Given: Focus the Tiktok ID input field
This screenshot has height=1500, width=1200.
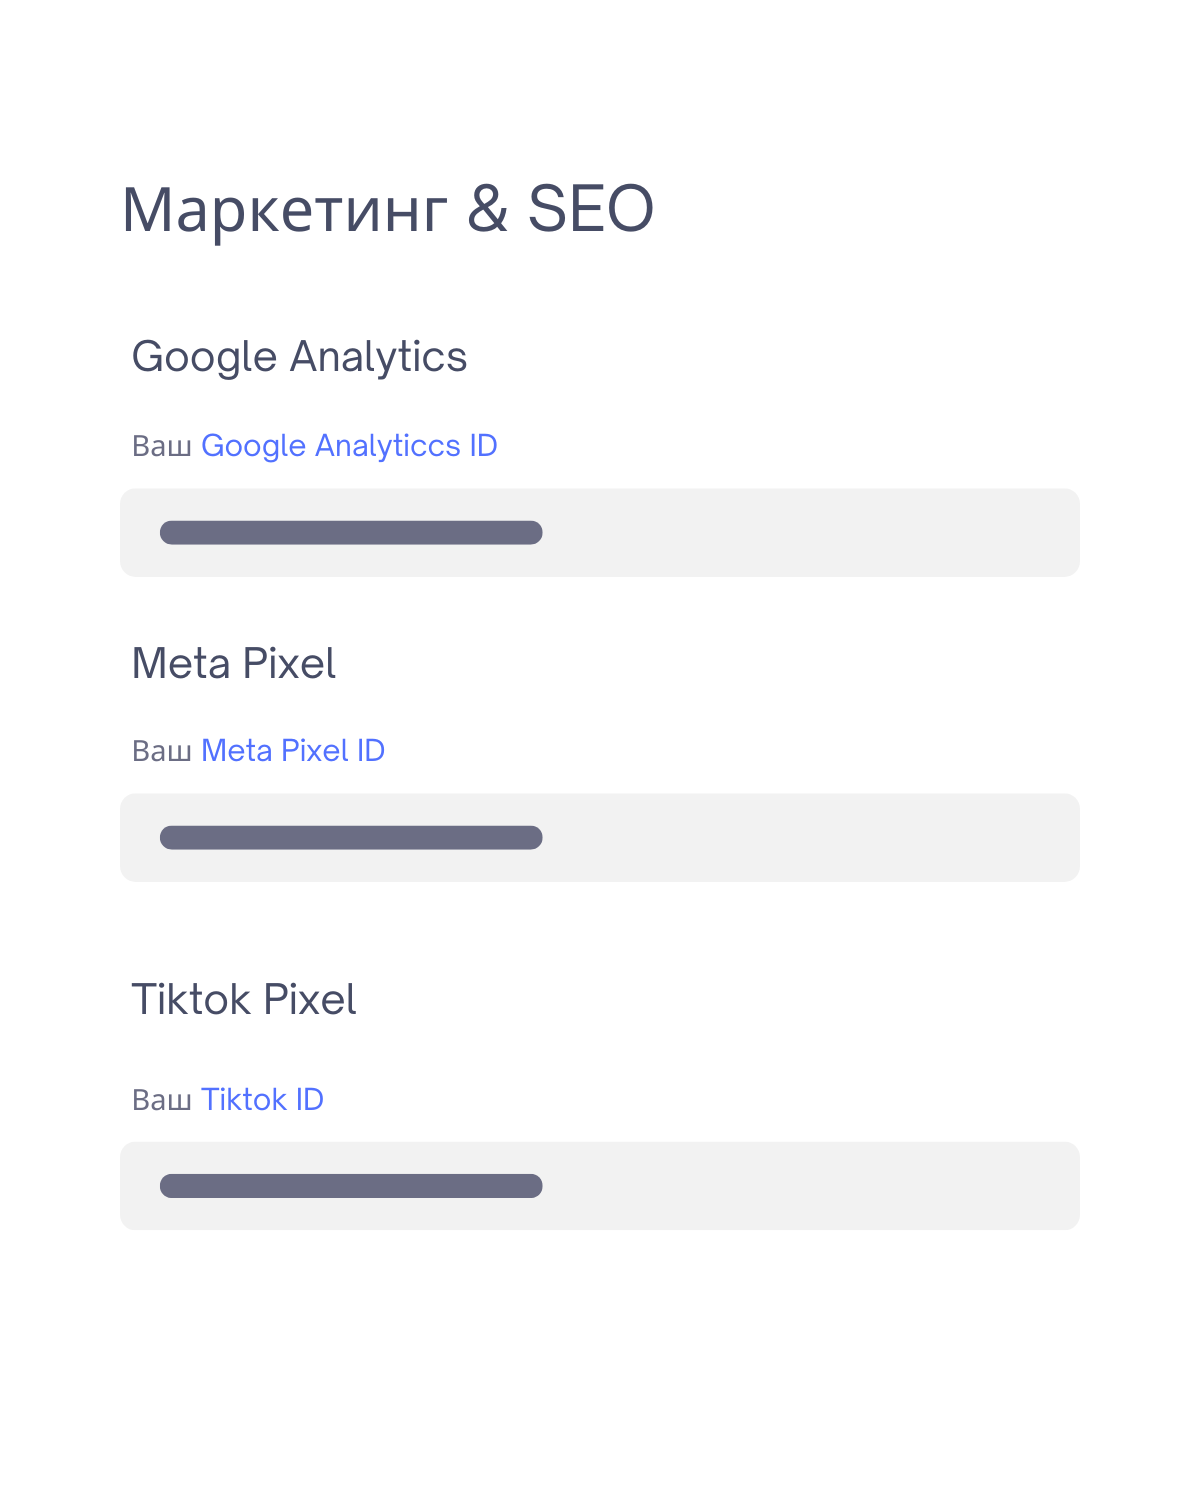Looking at the screenshot, I should (600, 1186).
